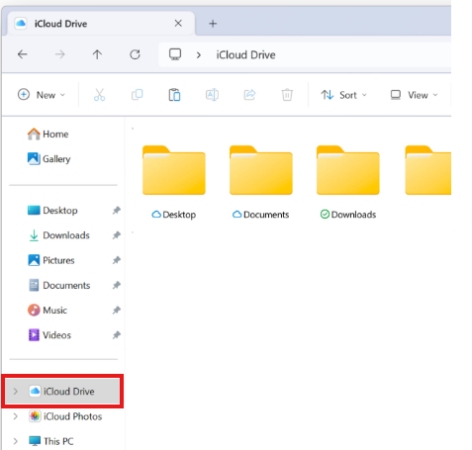The height and width of the screenshot is (450, 472).
Task: Expand the iCloud Drive tree node
Action: pos(15,391)
